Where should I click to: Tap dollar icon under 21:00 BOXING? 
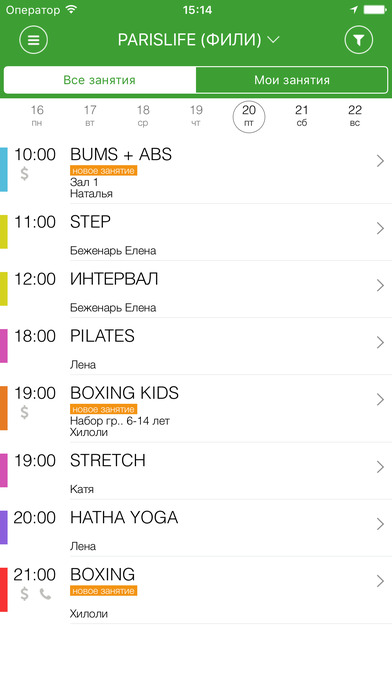(x=24, y=594)
